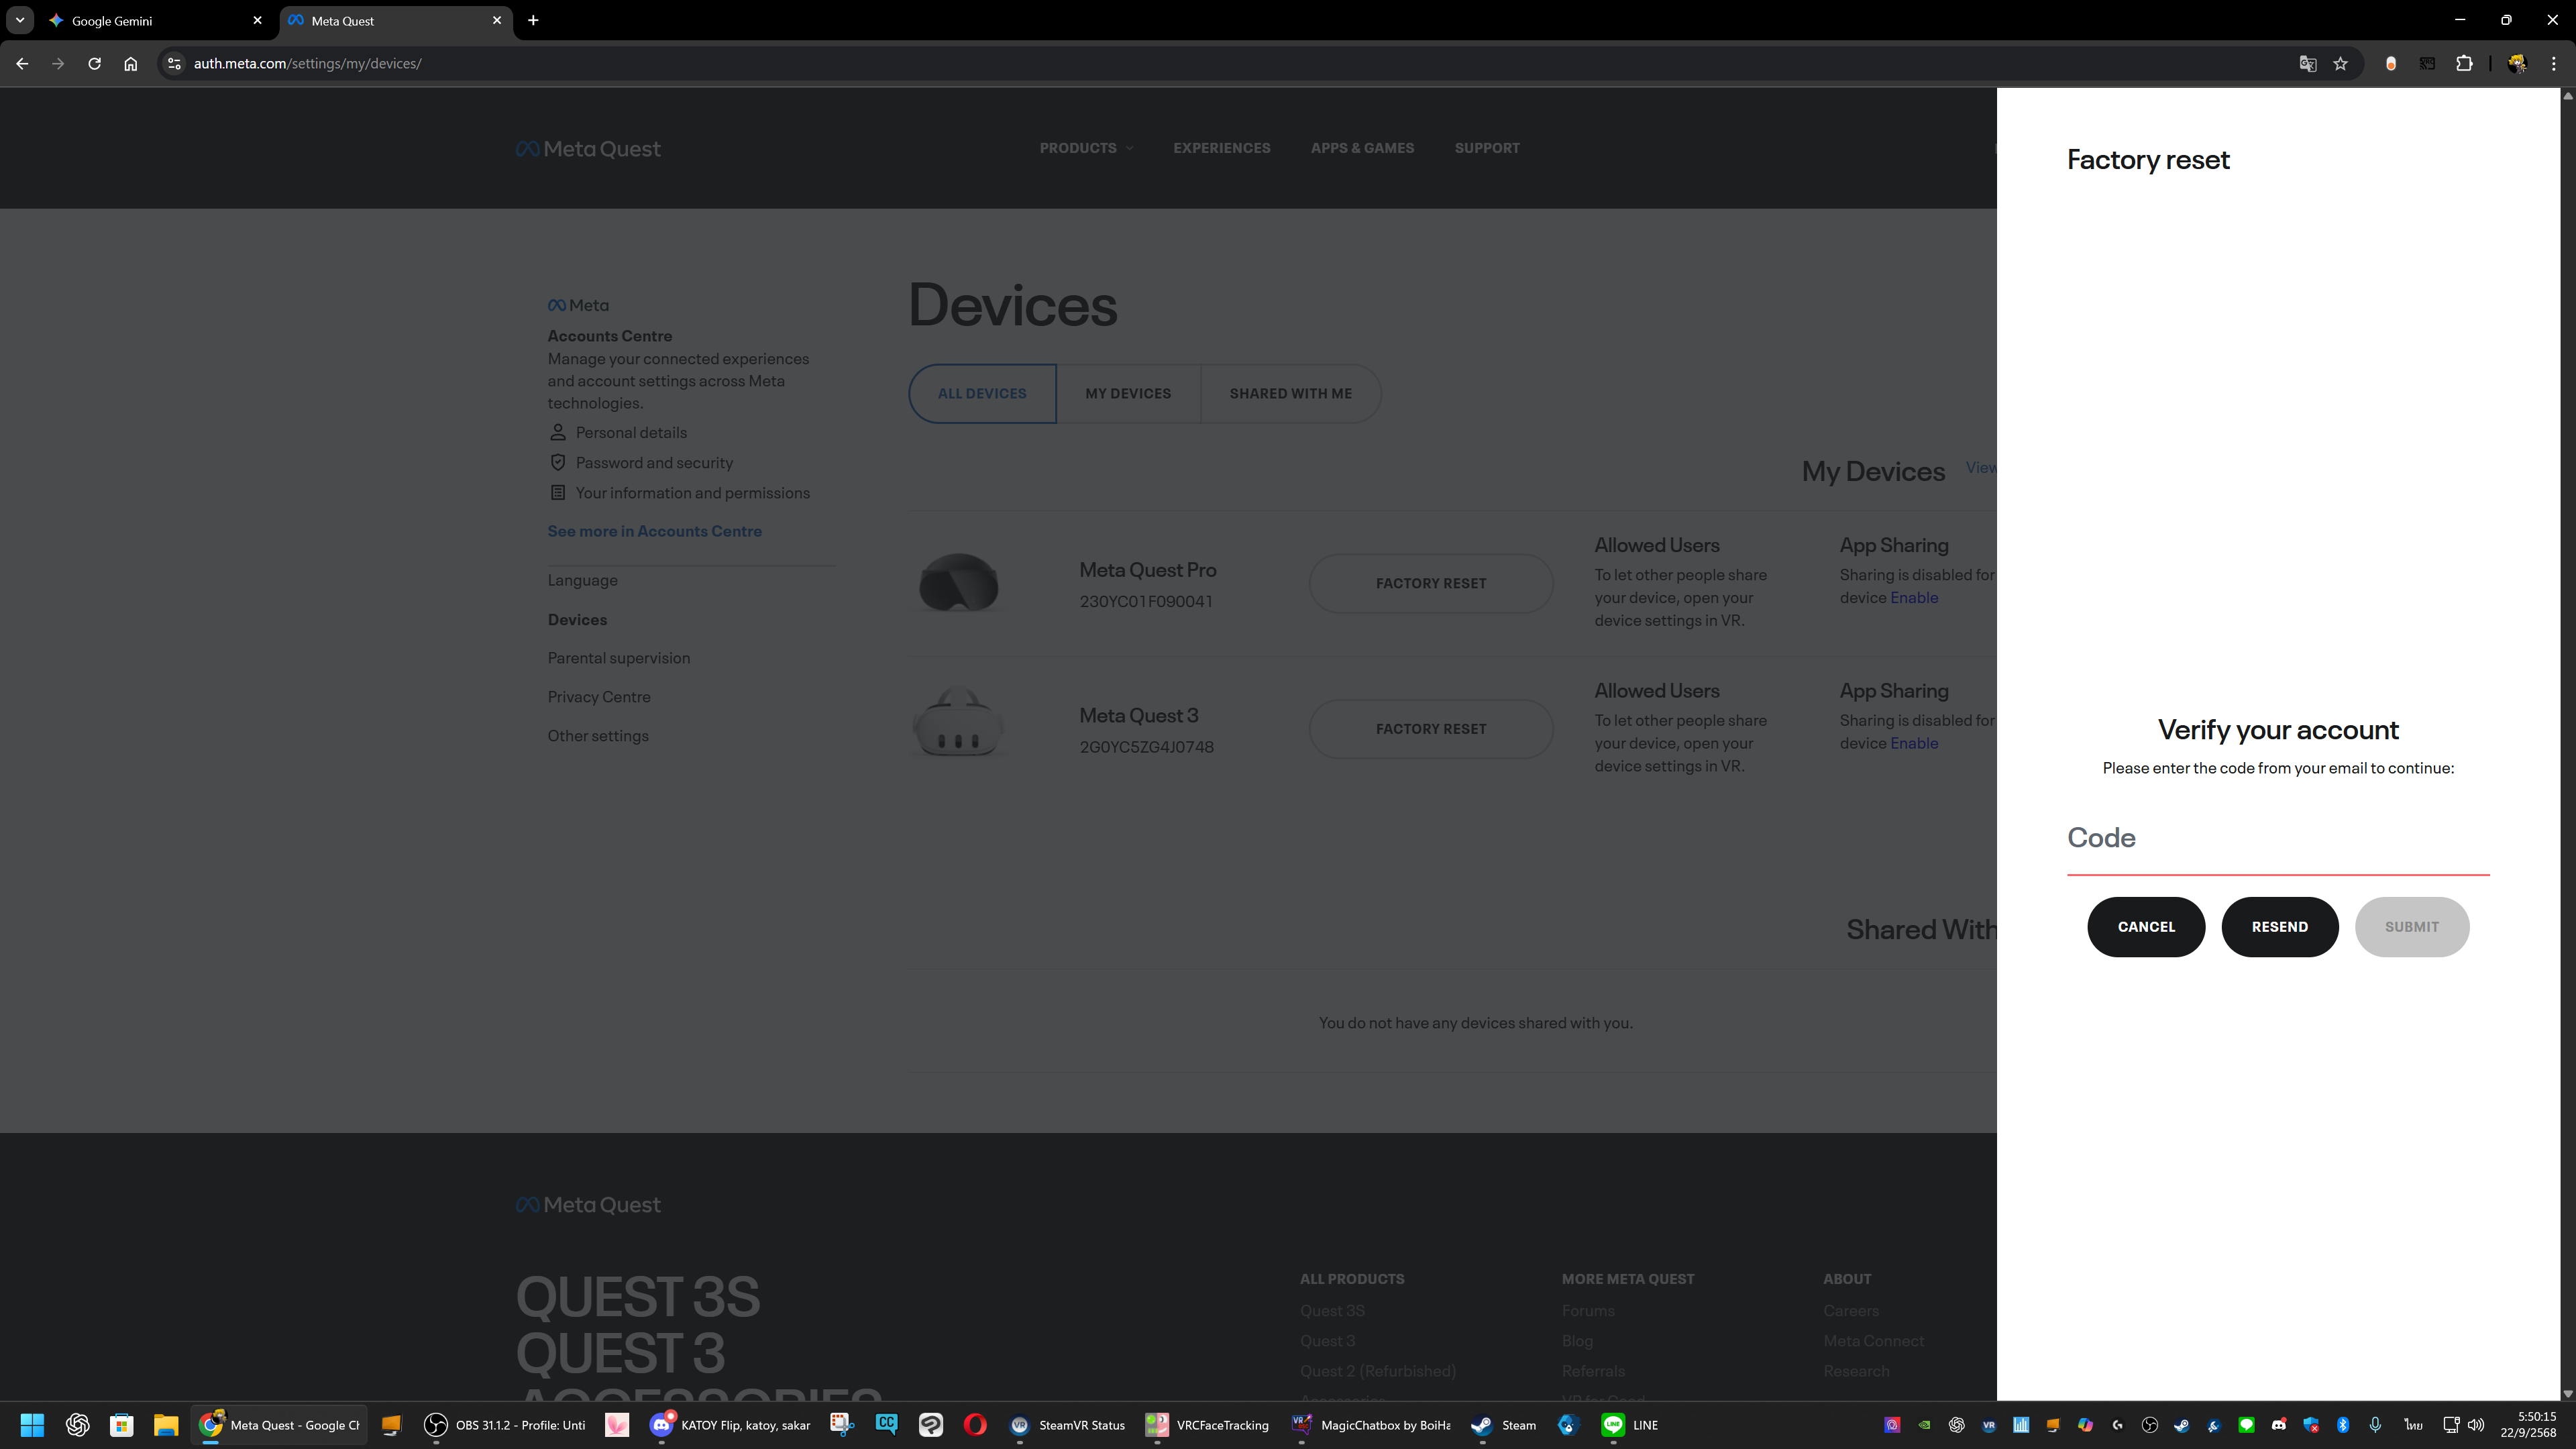Open Steam from the taskbar

[x=1504, y=1425]
